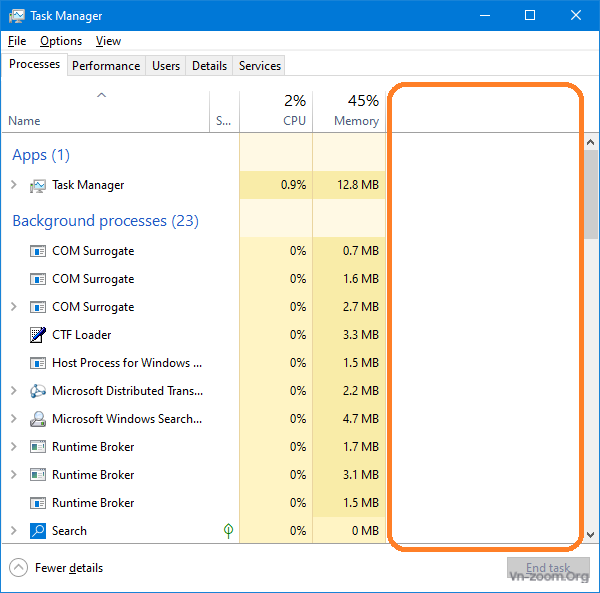Sort by CPU column header

pos(276,112)
